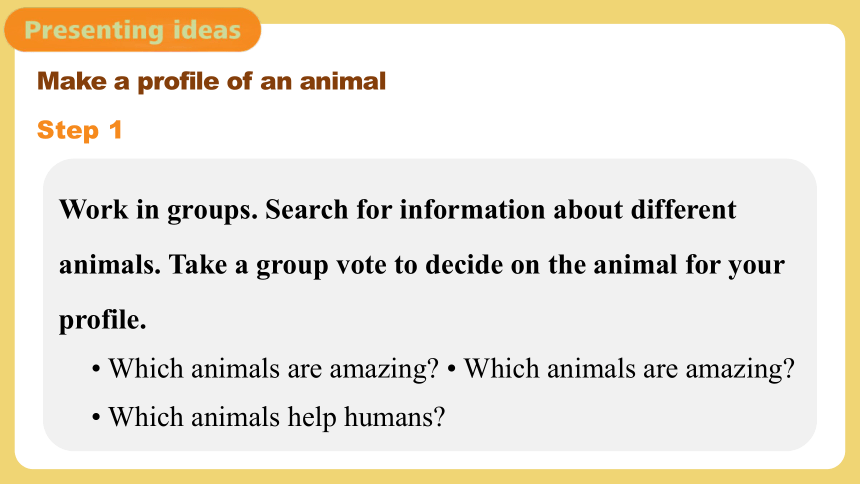Viewport: 860px width, 484px height.
Task: Click the orange Step 1 label
Action: (x=80, y=131)
